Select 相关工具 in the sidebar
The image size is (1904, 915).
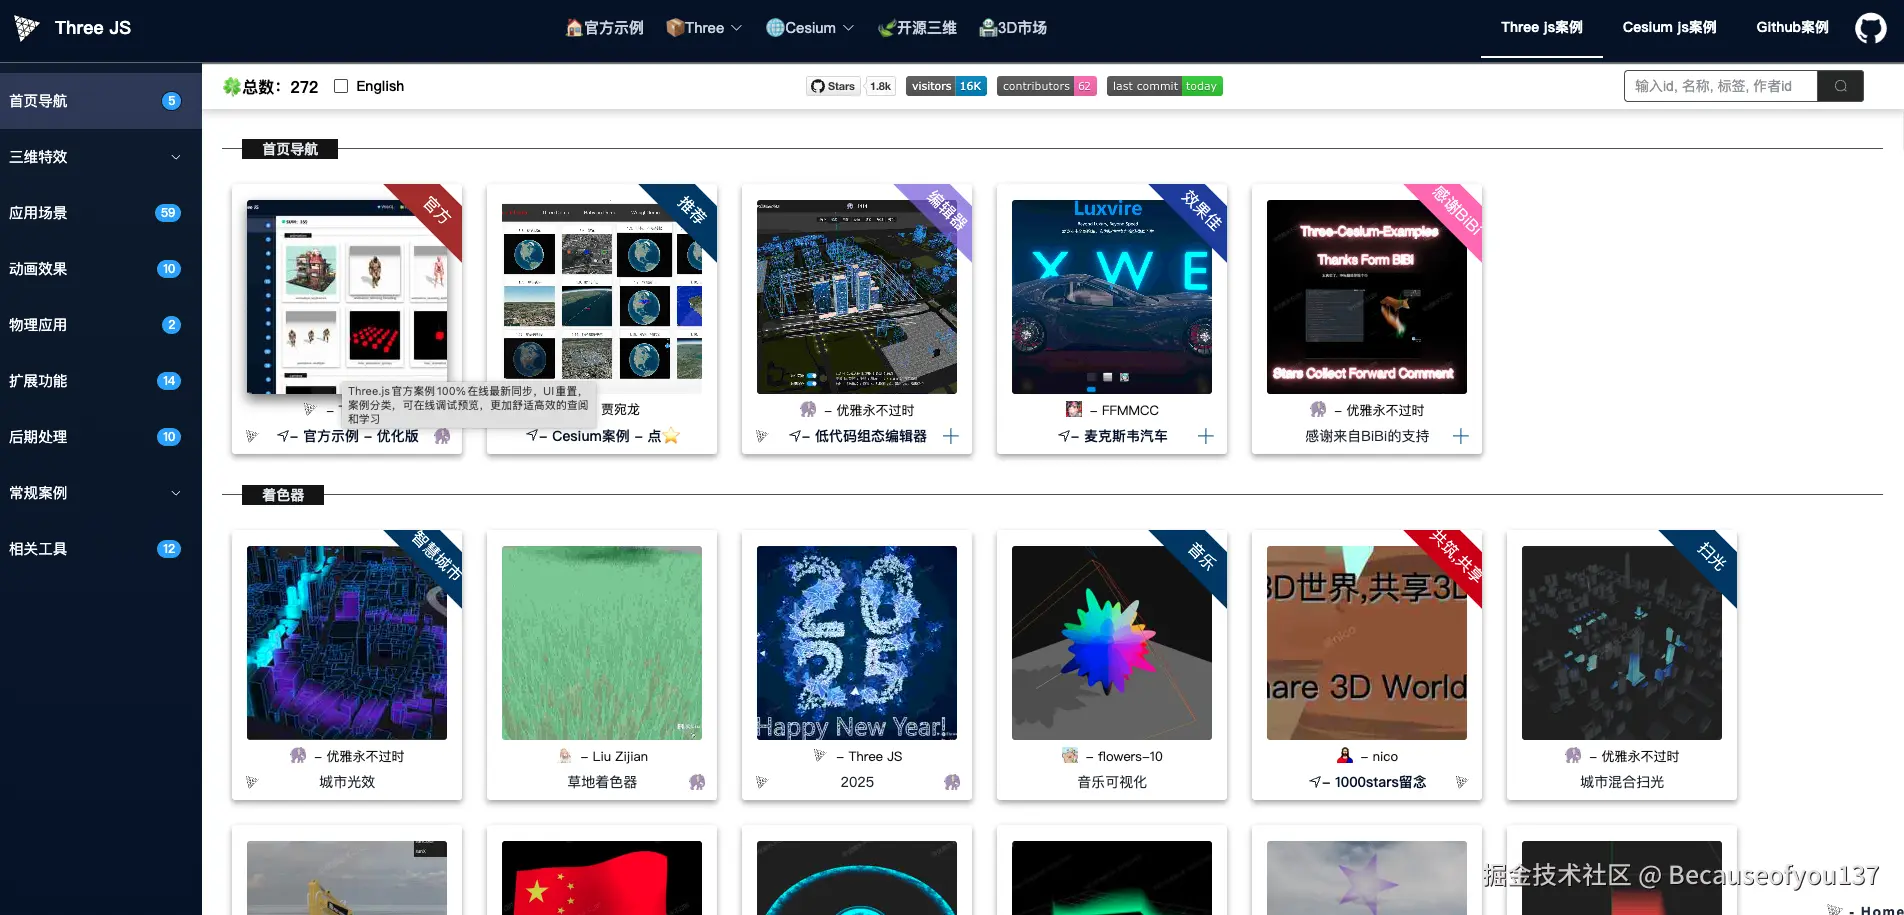(101, 549)
